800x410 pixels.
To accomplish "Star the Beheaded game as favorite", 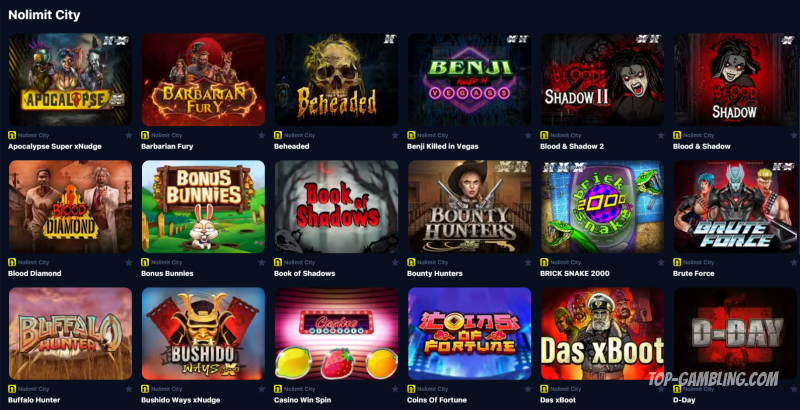I will click(395, 135).
